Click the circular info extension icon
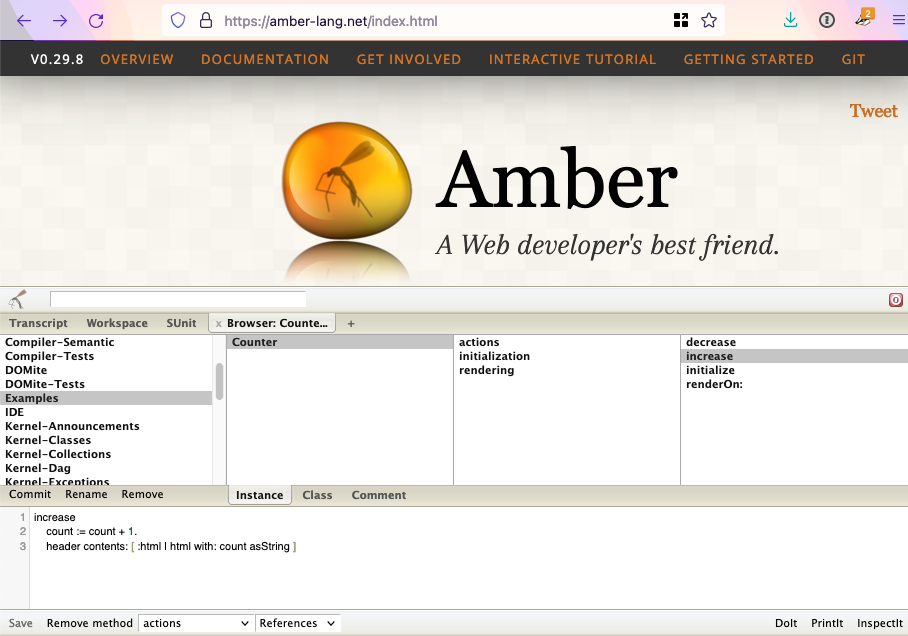 tap(827, 21)
